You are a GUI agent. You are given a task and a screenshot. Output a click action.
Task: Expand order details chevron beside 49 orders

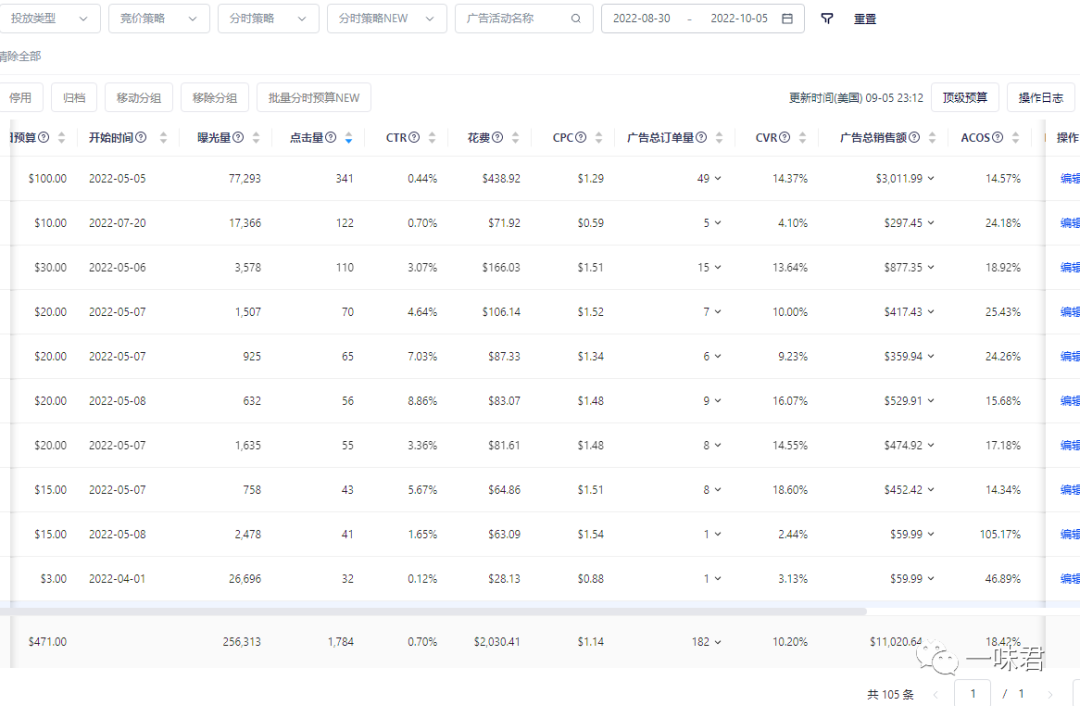(x=718, y=179)
